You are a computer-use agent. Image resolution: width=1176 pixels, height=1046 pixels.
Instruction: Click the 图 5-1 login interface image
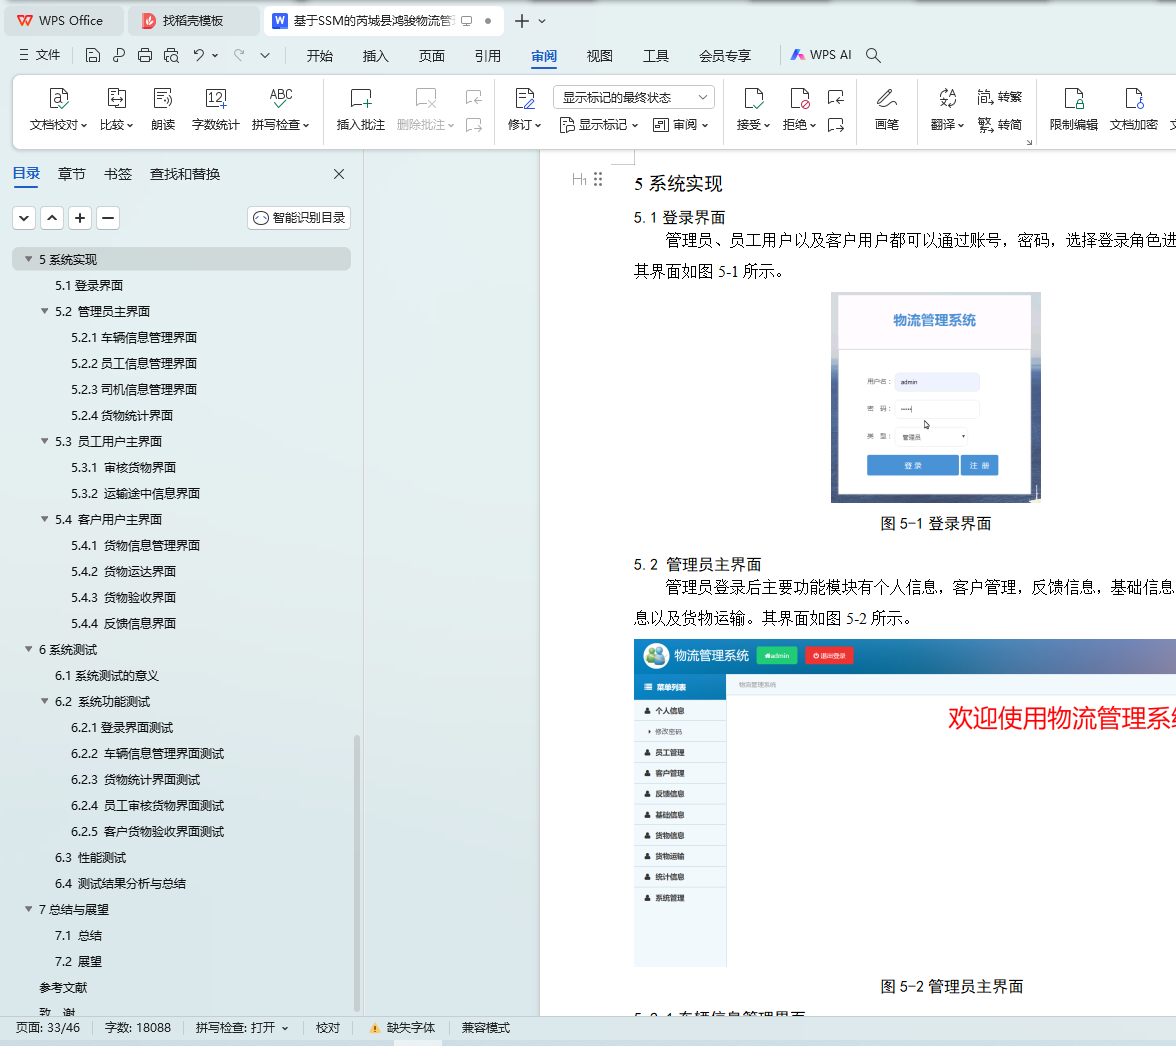coord(935,397)
